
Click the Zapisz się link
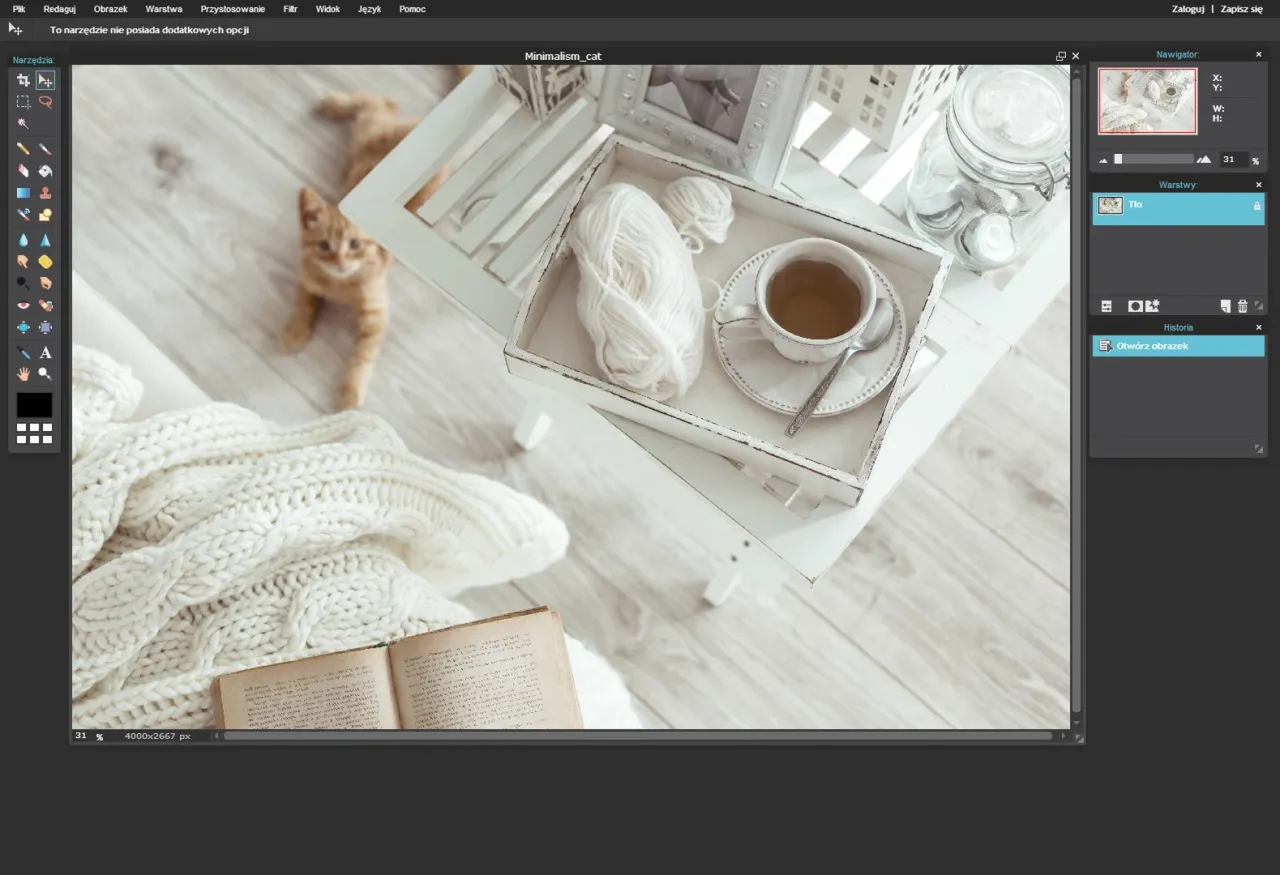1240,9
